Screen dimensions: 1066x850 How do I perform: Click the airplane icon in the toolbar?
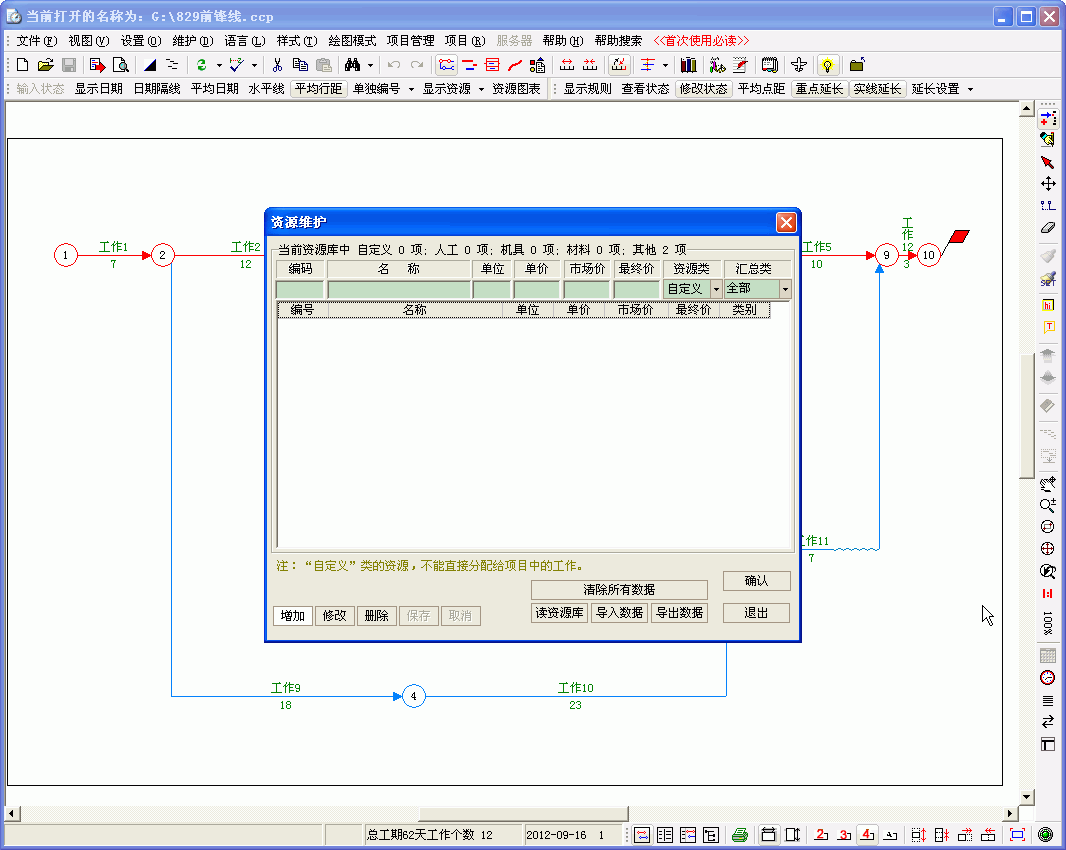pyautogui.click(x=799, y=65)
